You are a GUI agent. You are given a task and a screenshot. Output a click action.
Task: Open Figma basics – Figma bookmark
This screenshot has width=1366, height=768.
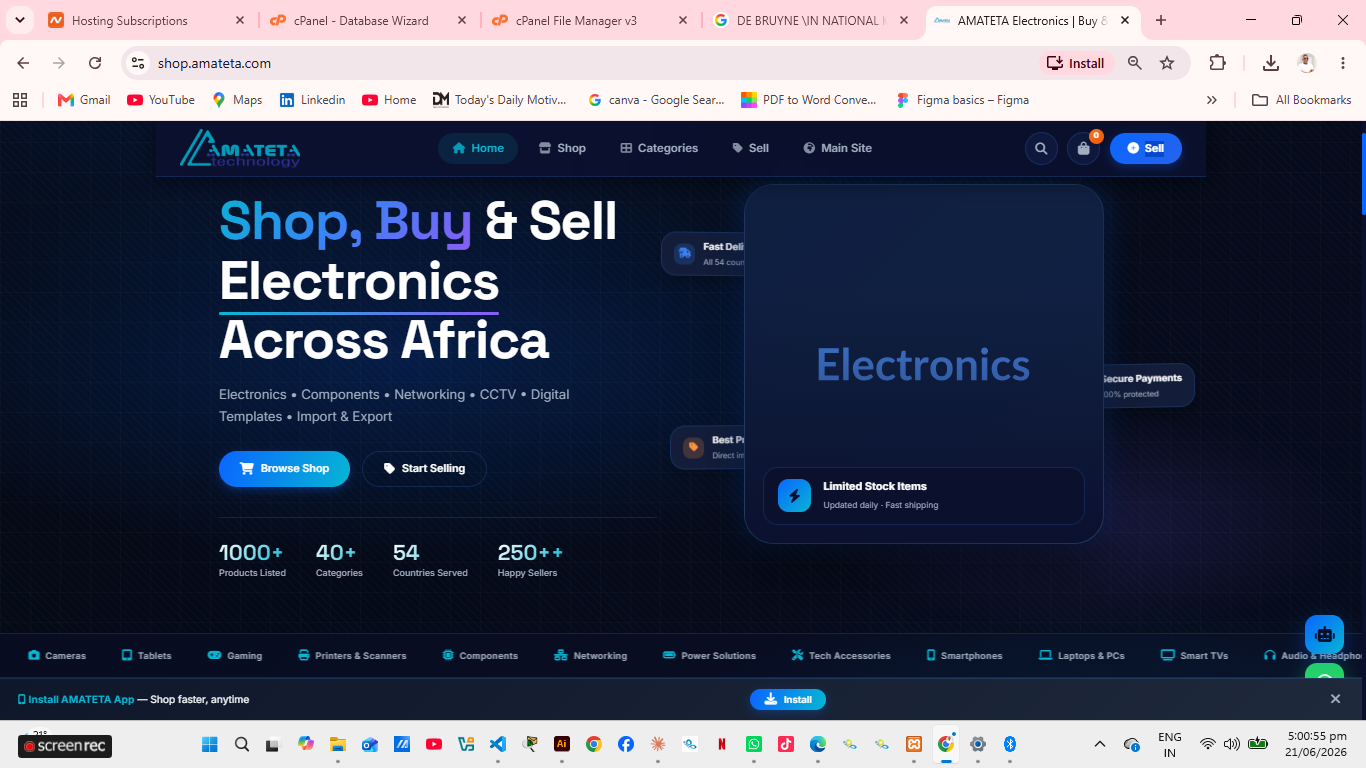pyautogui.click(x=962, y=100)
